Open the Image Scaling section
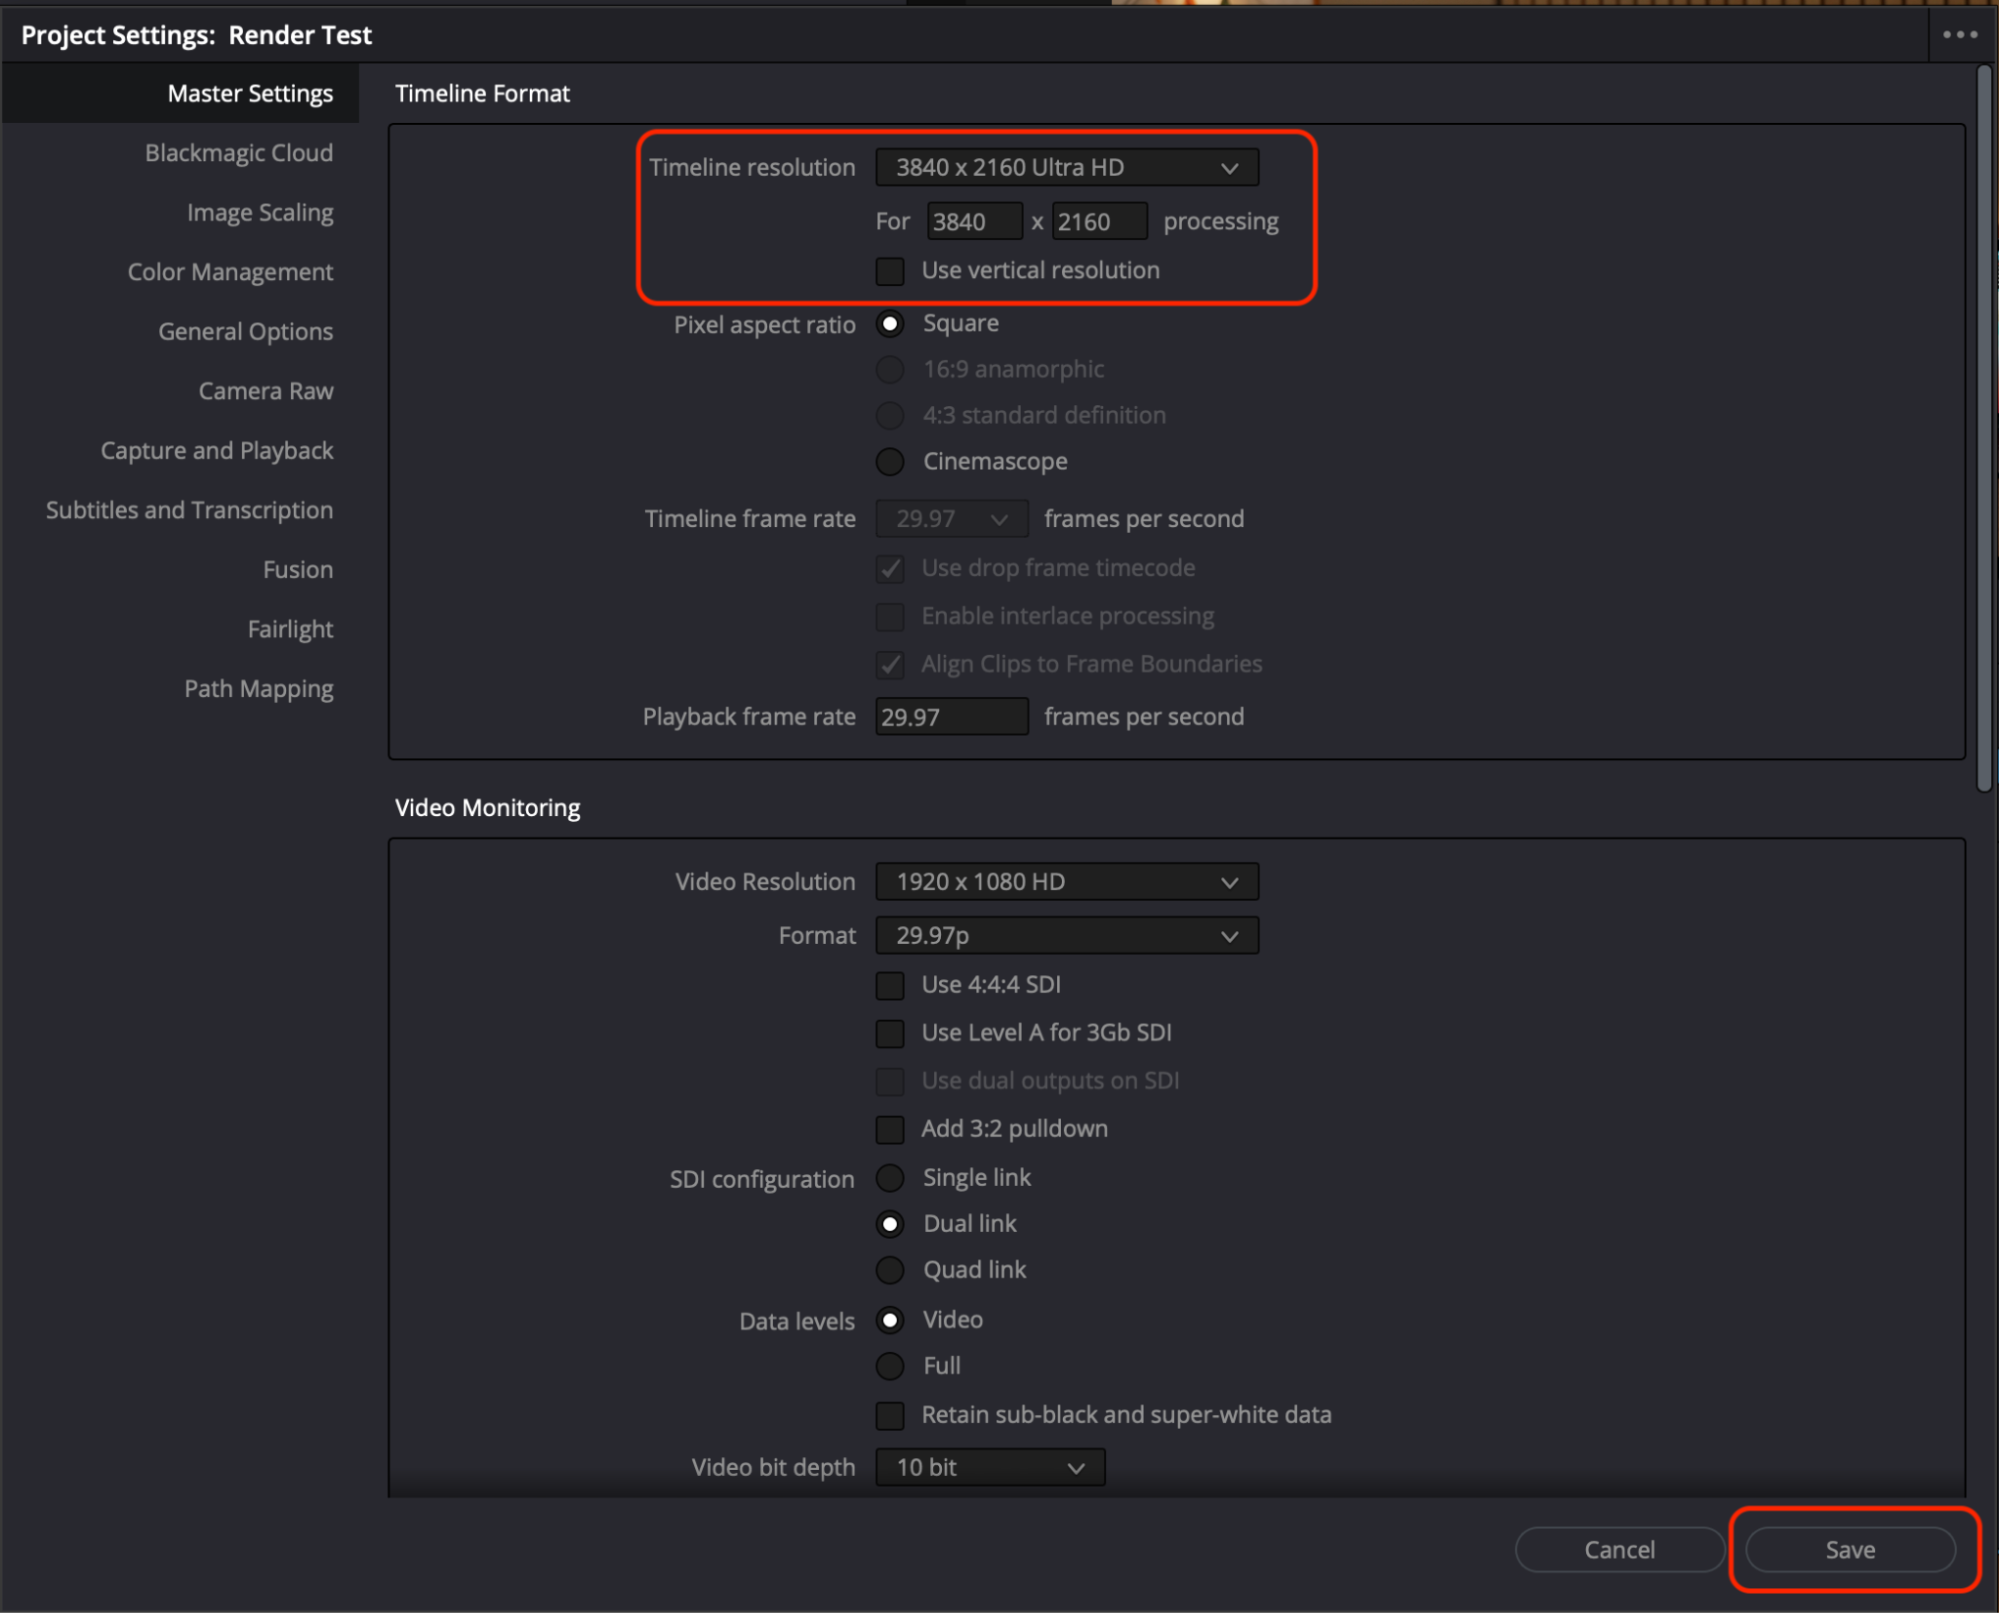The height and width of the screenshot is (1614, 1999). (259, 213)
